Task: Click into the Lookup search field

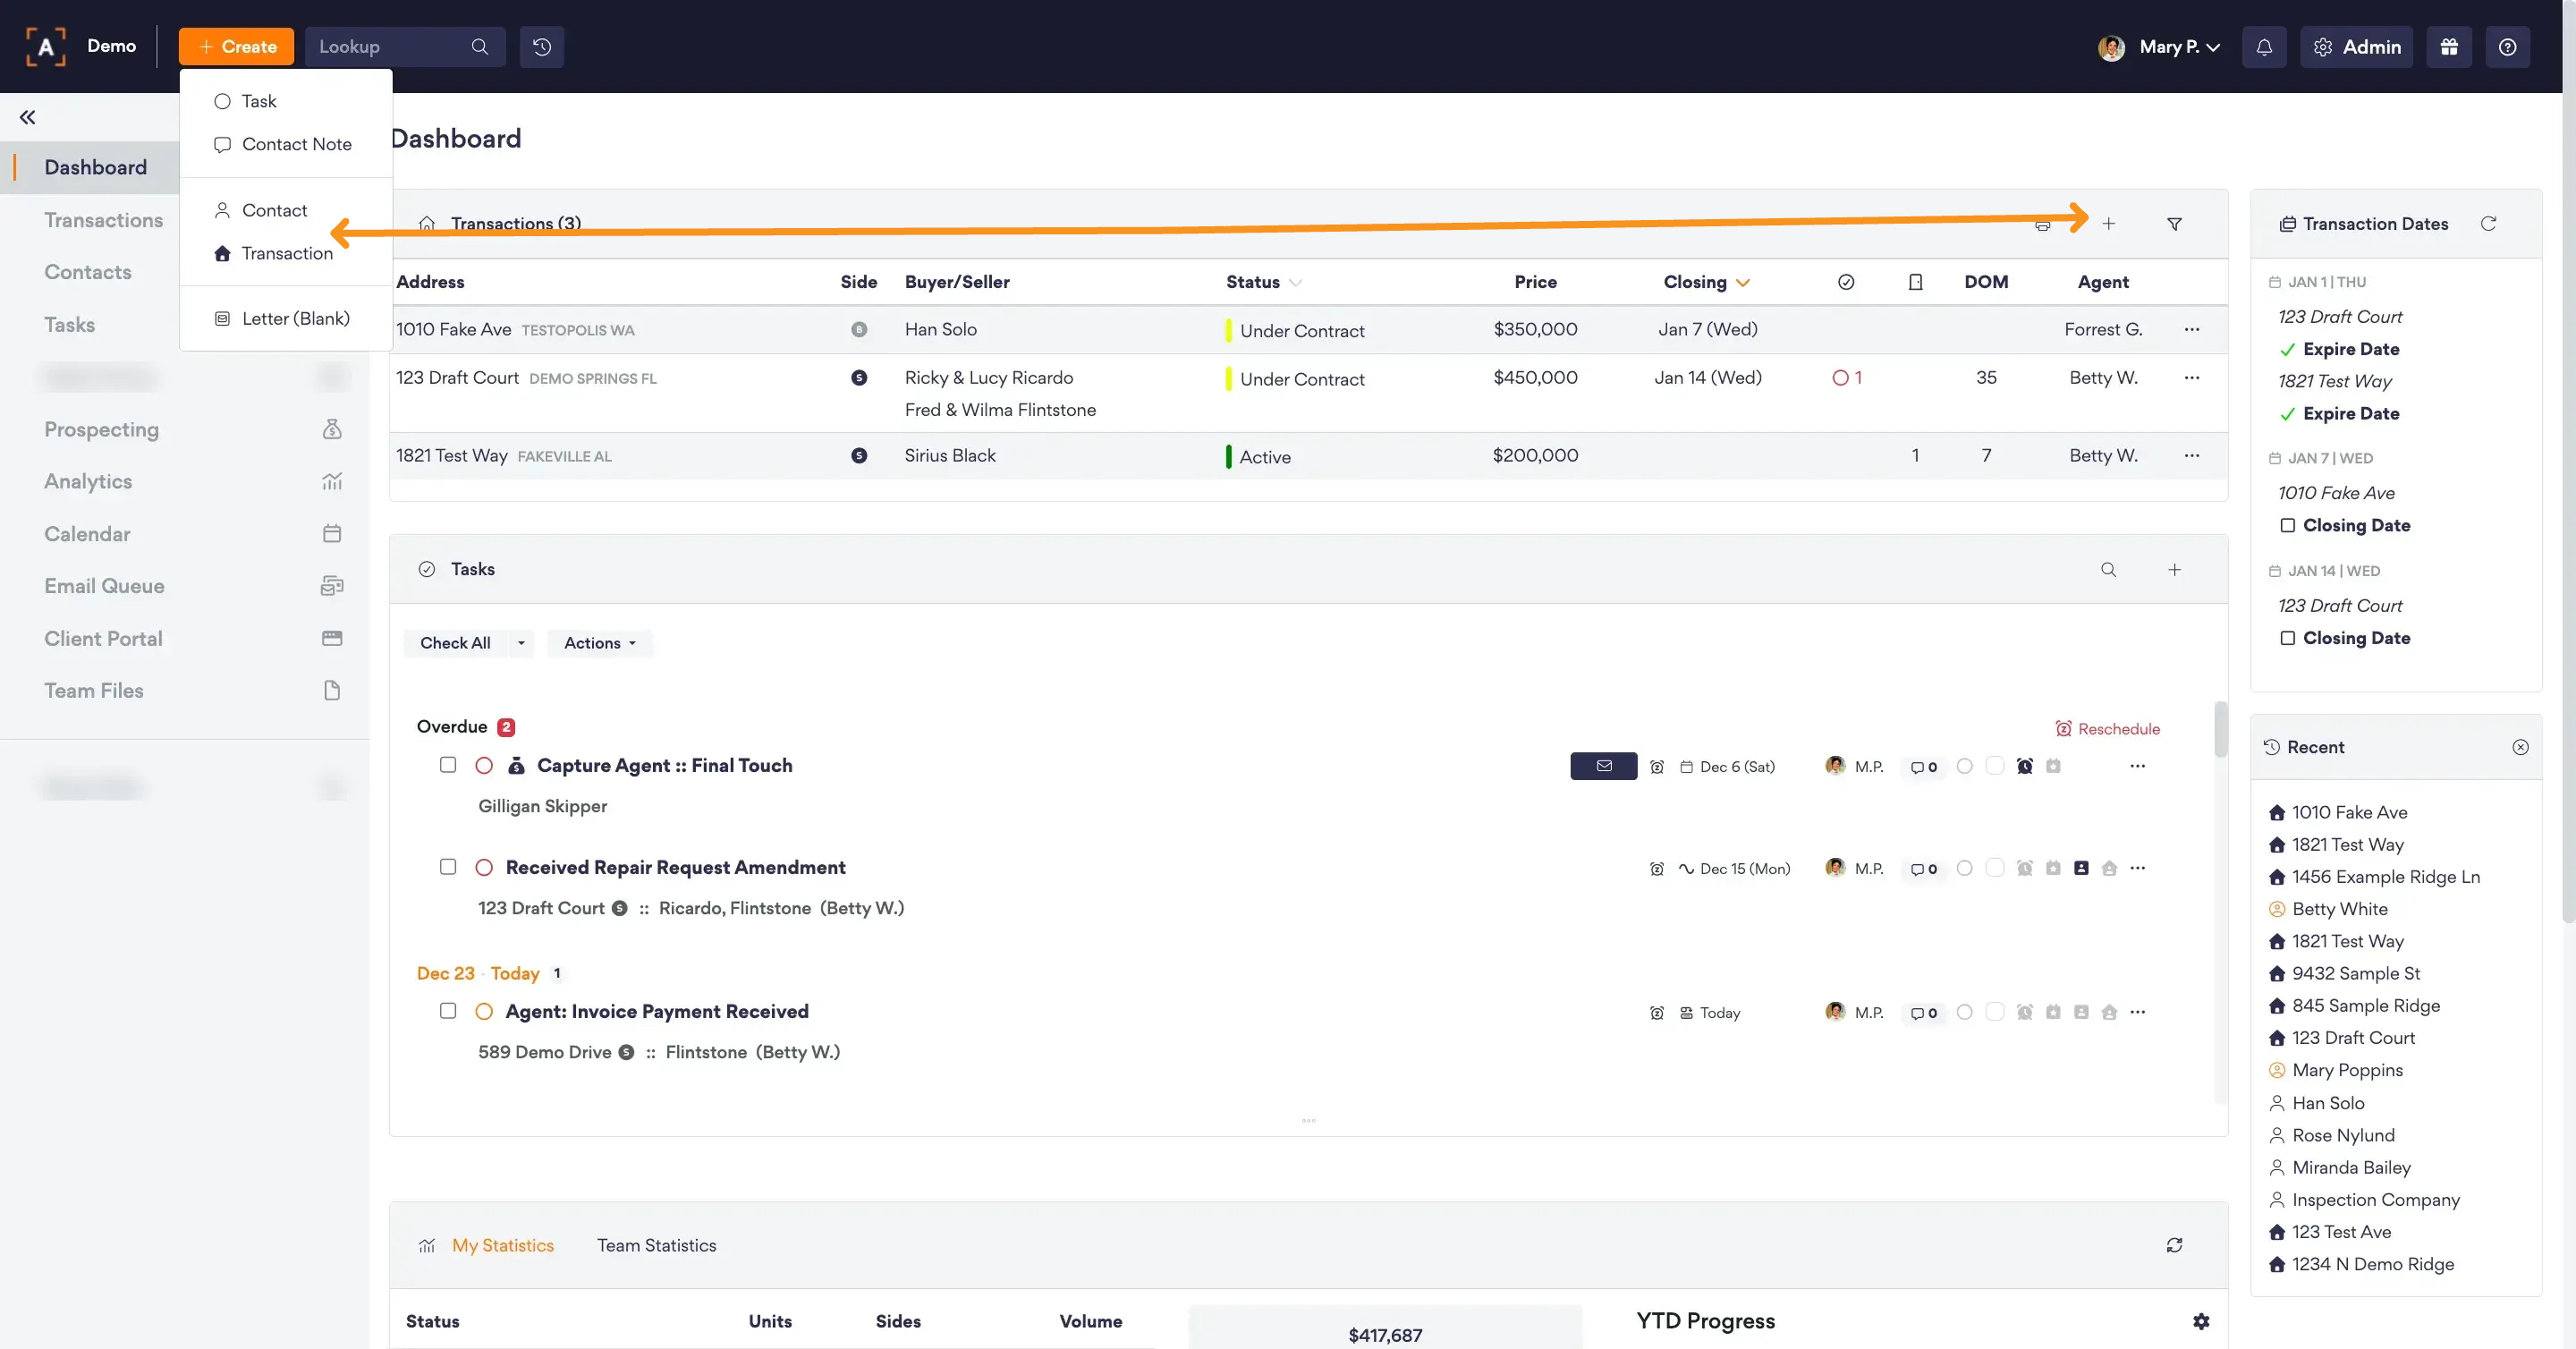Action: [x=390, y=47]
